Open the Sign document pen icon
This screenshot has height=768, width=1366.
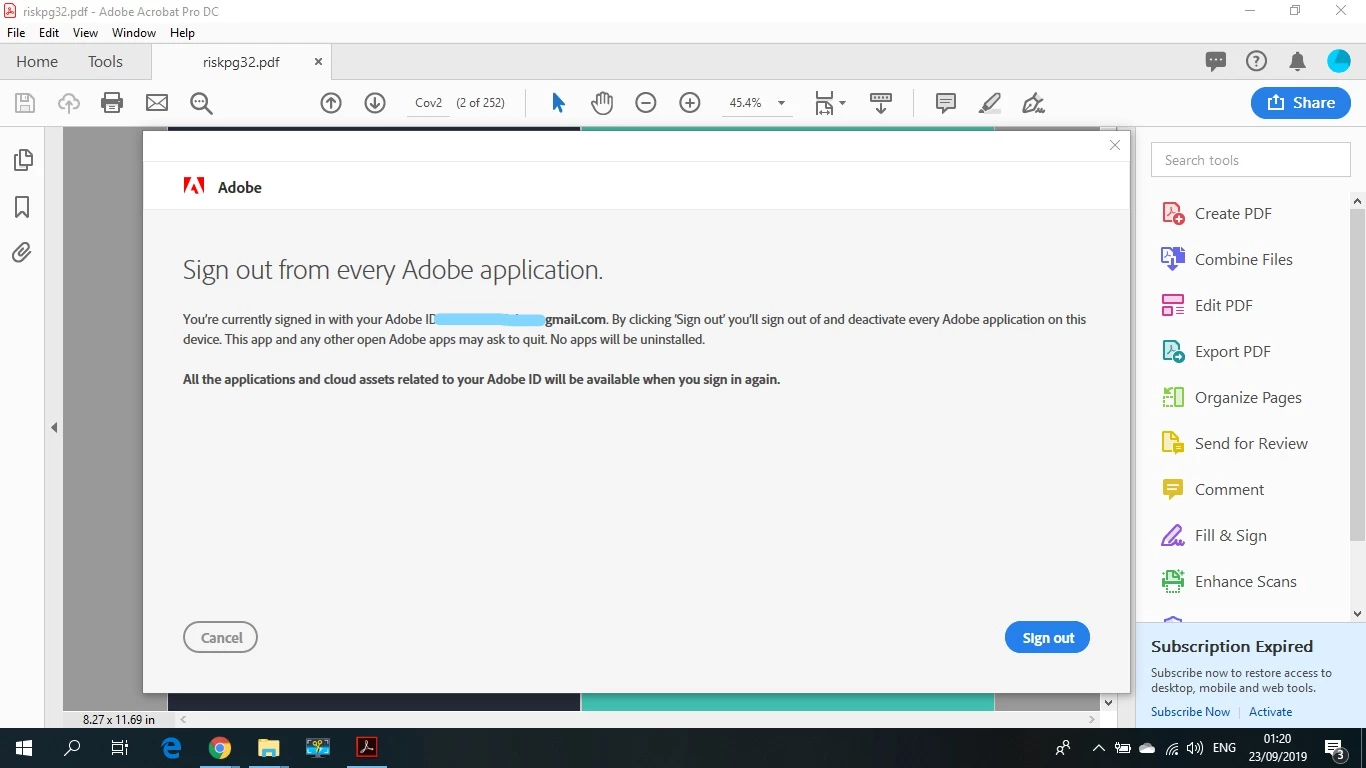[1034, 103]
